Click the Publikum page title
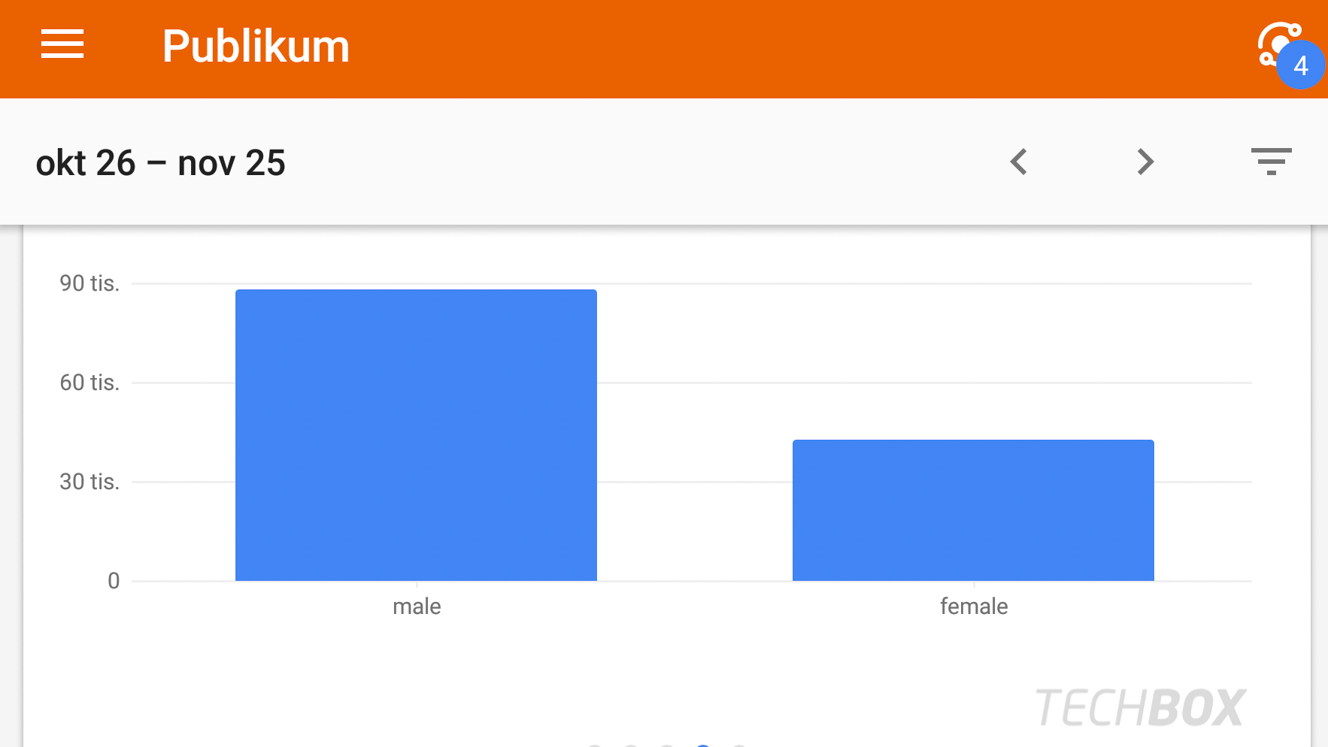1328x747 pixels. (x=256, y=47)
